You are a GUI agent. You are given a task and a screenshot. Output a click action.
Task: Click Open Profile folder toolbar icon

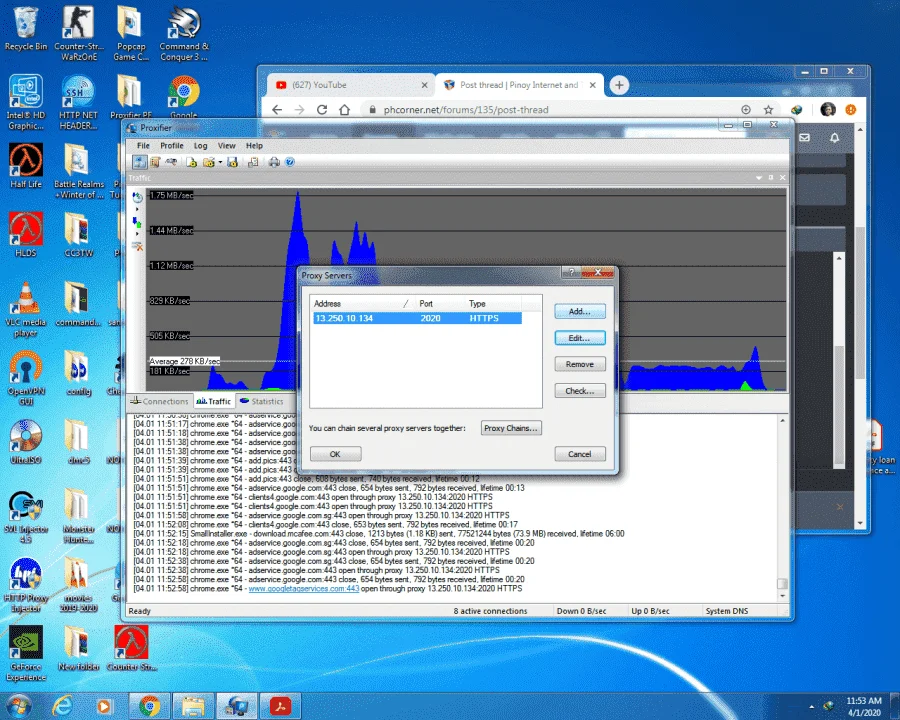(x=208, y=162)
